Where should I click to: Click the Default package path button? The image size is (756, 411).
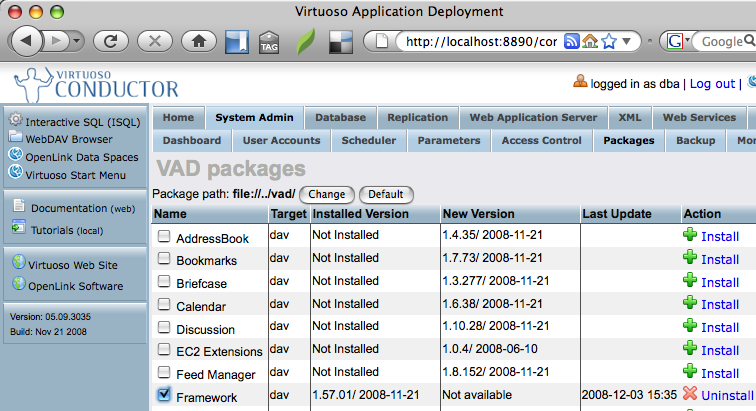pos(385,194)
